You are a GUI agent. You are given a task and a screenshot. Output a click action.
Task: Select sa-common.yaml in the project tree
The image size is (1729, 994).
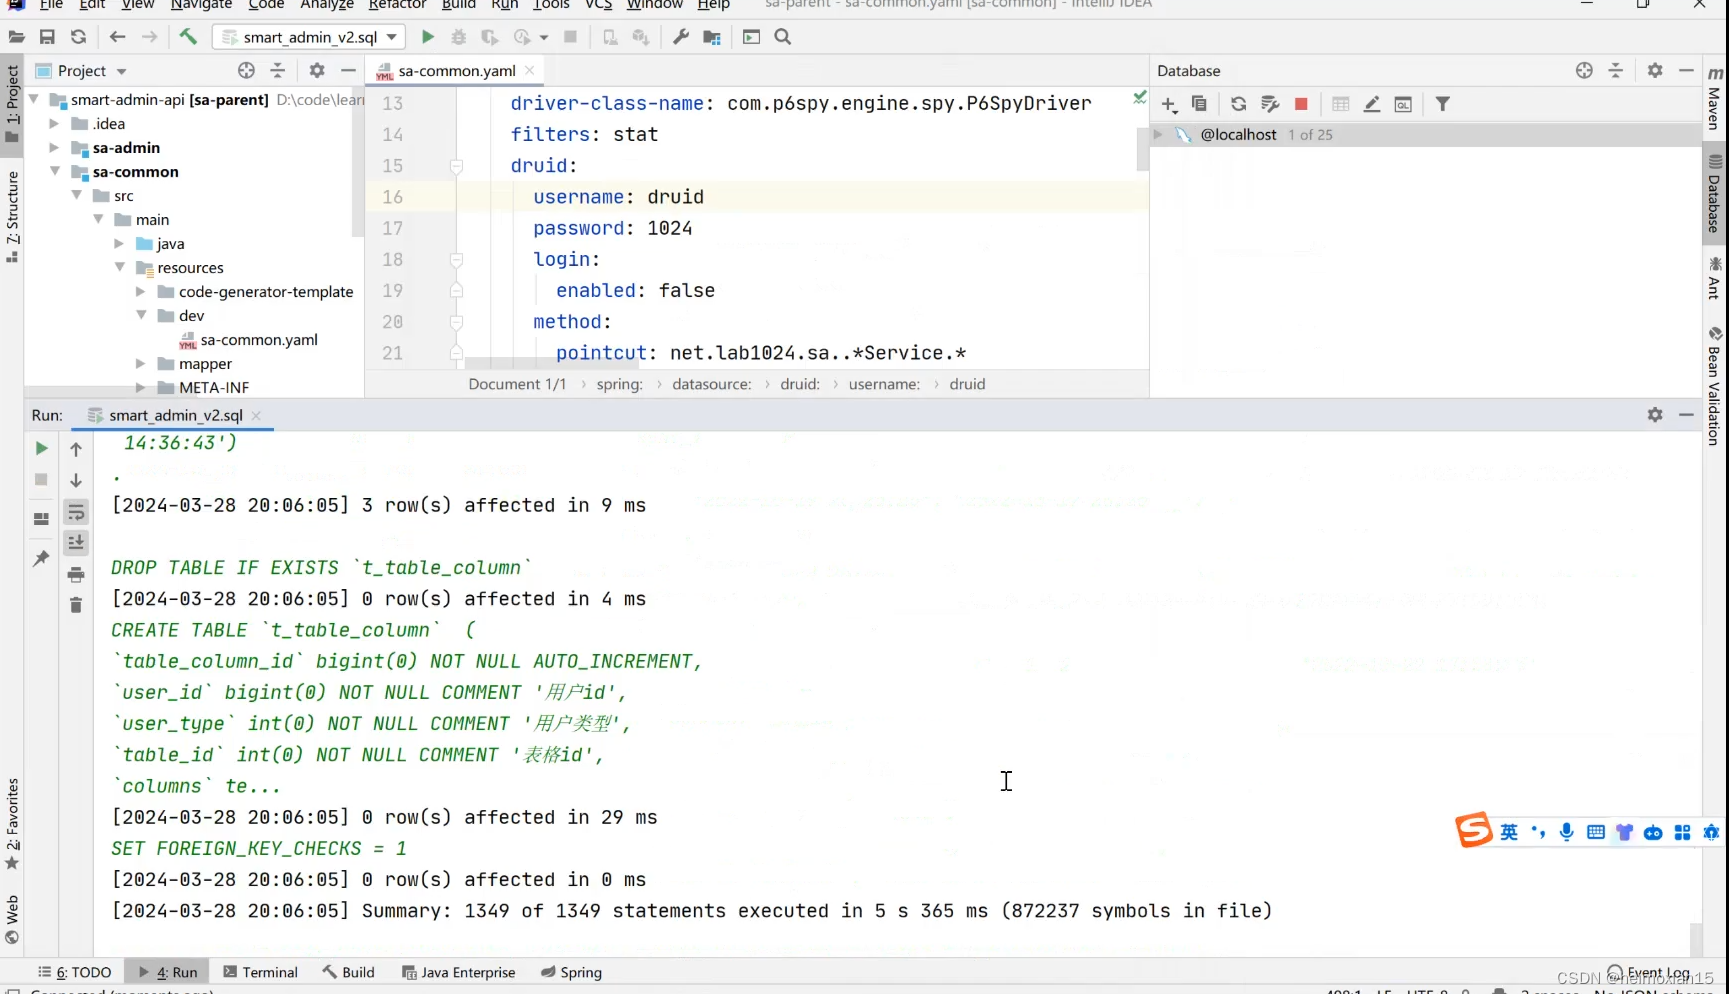[x=258, y=340]
